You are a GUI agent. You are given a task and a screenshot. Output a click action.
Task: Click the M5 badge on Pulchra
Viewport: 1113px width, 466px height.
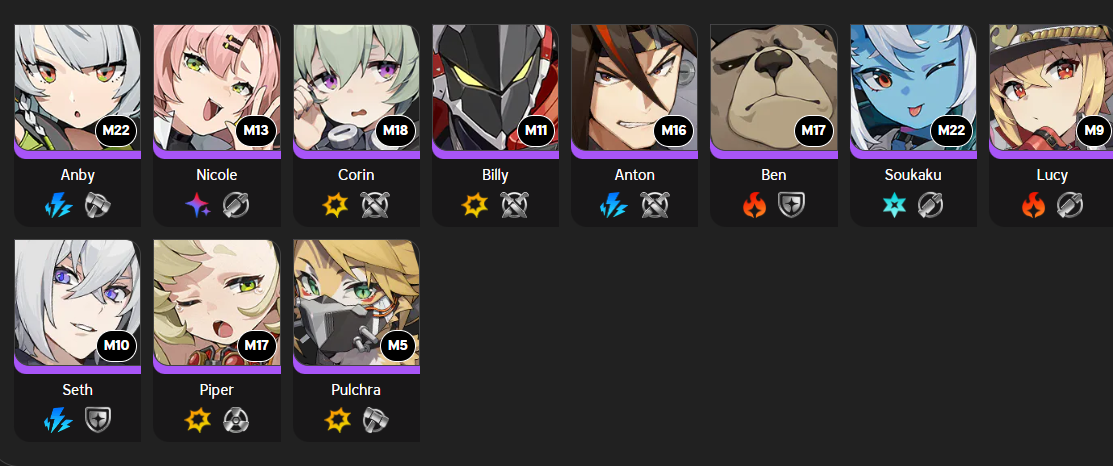click(398, 345)
